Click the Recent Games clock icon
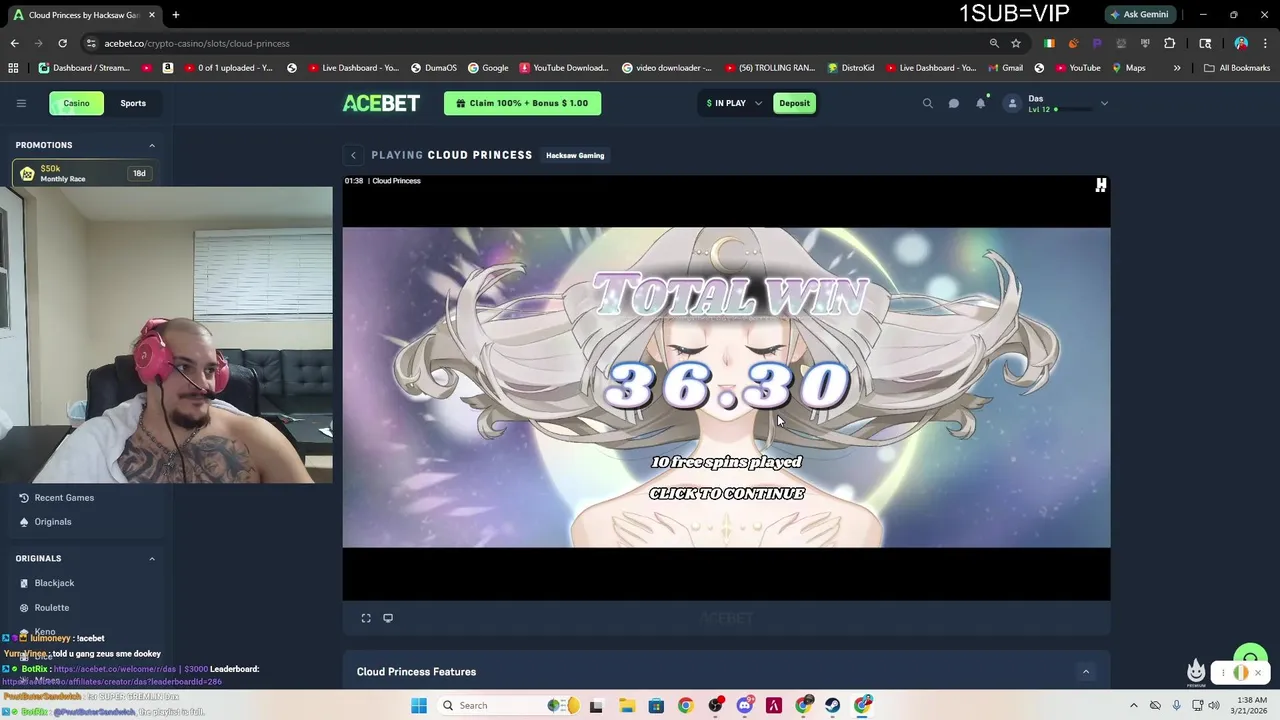1280x720 pixels. tap(24, 497)
